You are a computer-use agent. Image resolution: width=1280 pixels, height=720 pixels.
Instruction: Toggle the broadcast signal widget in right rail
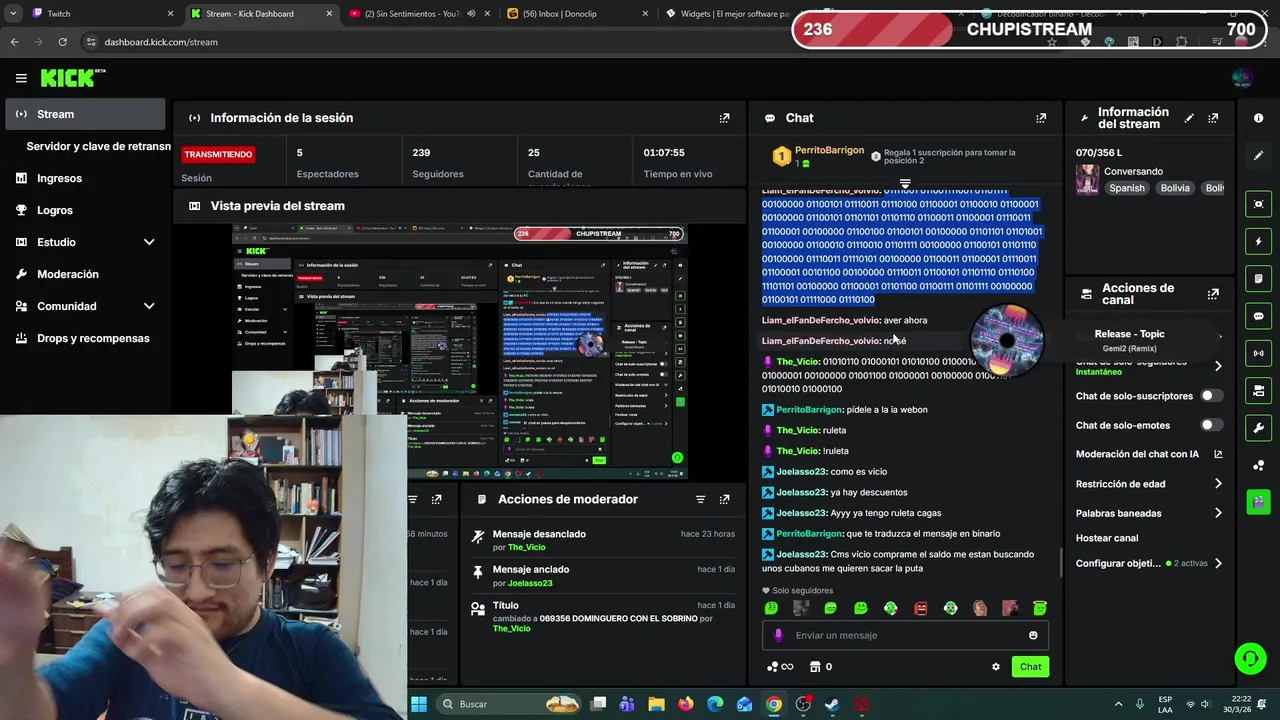[1258, 353]
